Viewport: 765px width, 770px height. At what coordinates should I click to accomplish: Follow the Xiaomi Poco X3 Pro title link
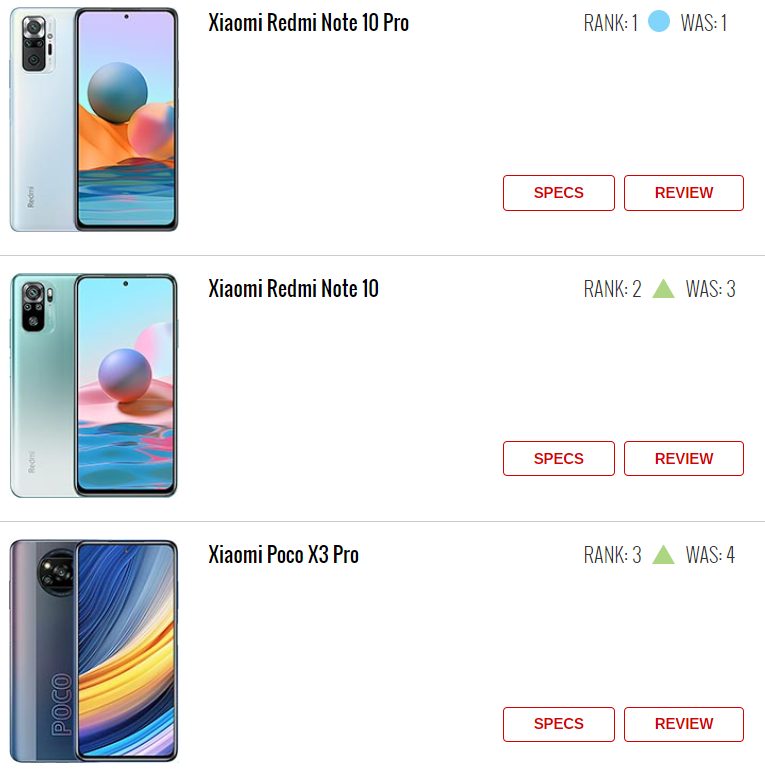coord(283,554)
